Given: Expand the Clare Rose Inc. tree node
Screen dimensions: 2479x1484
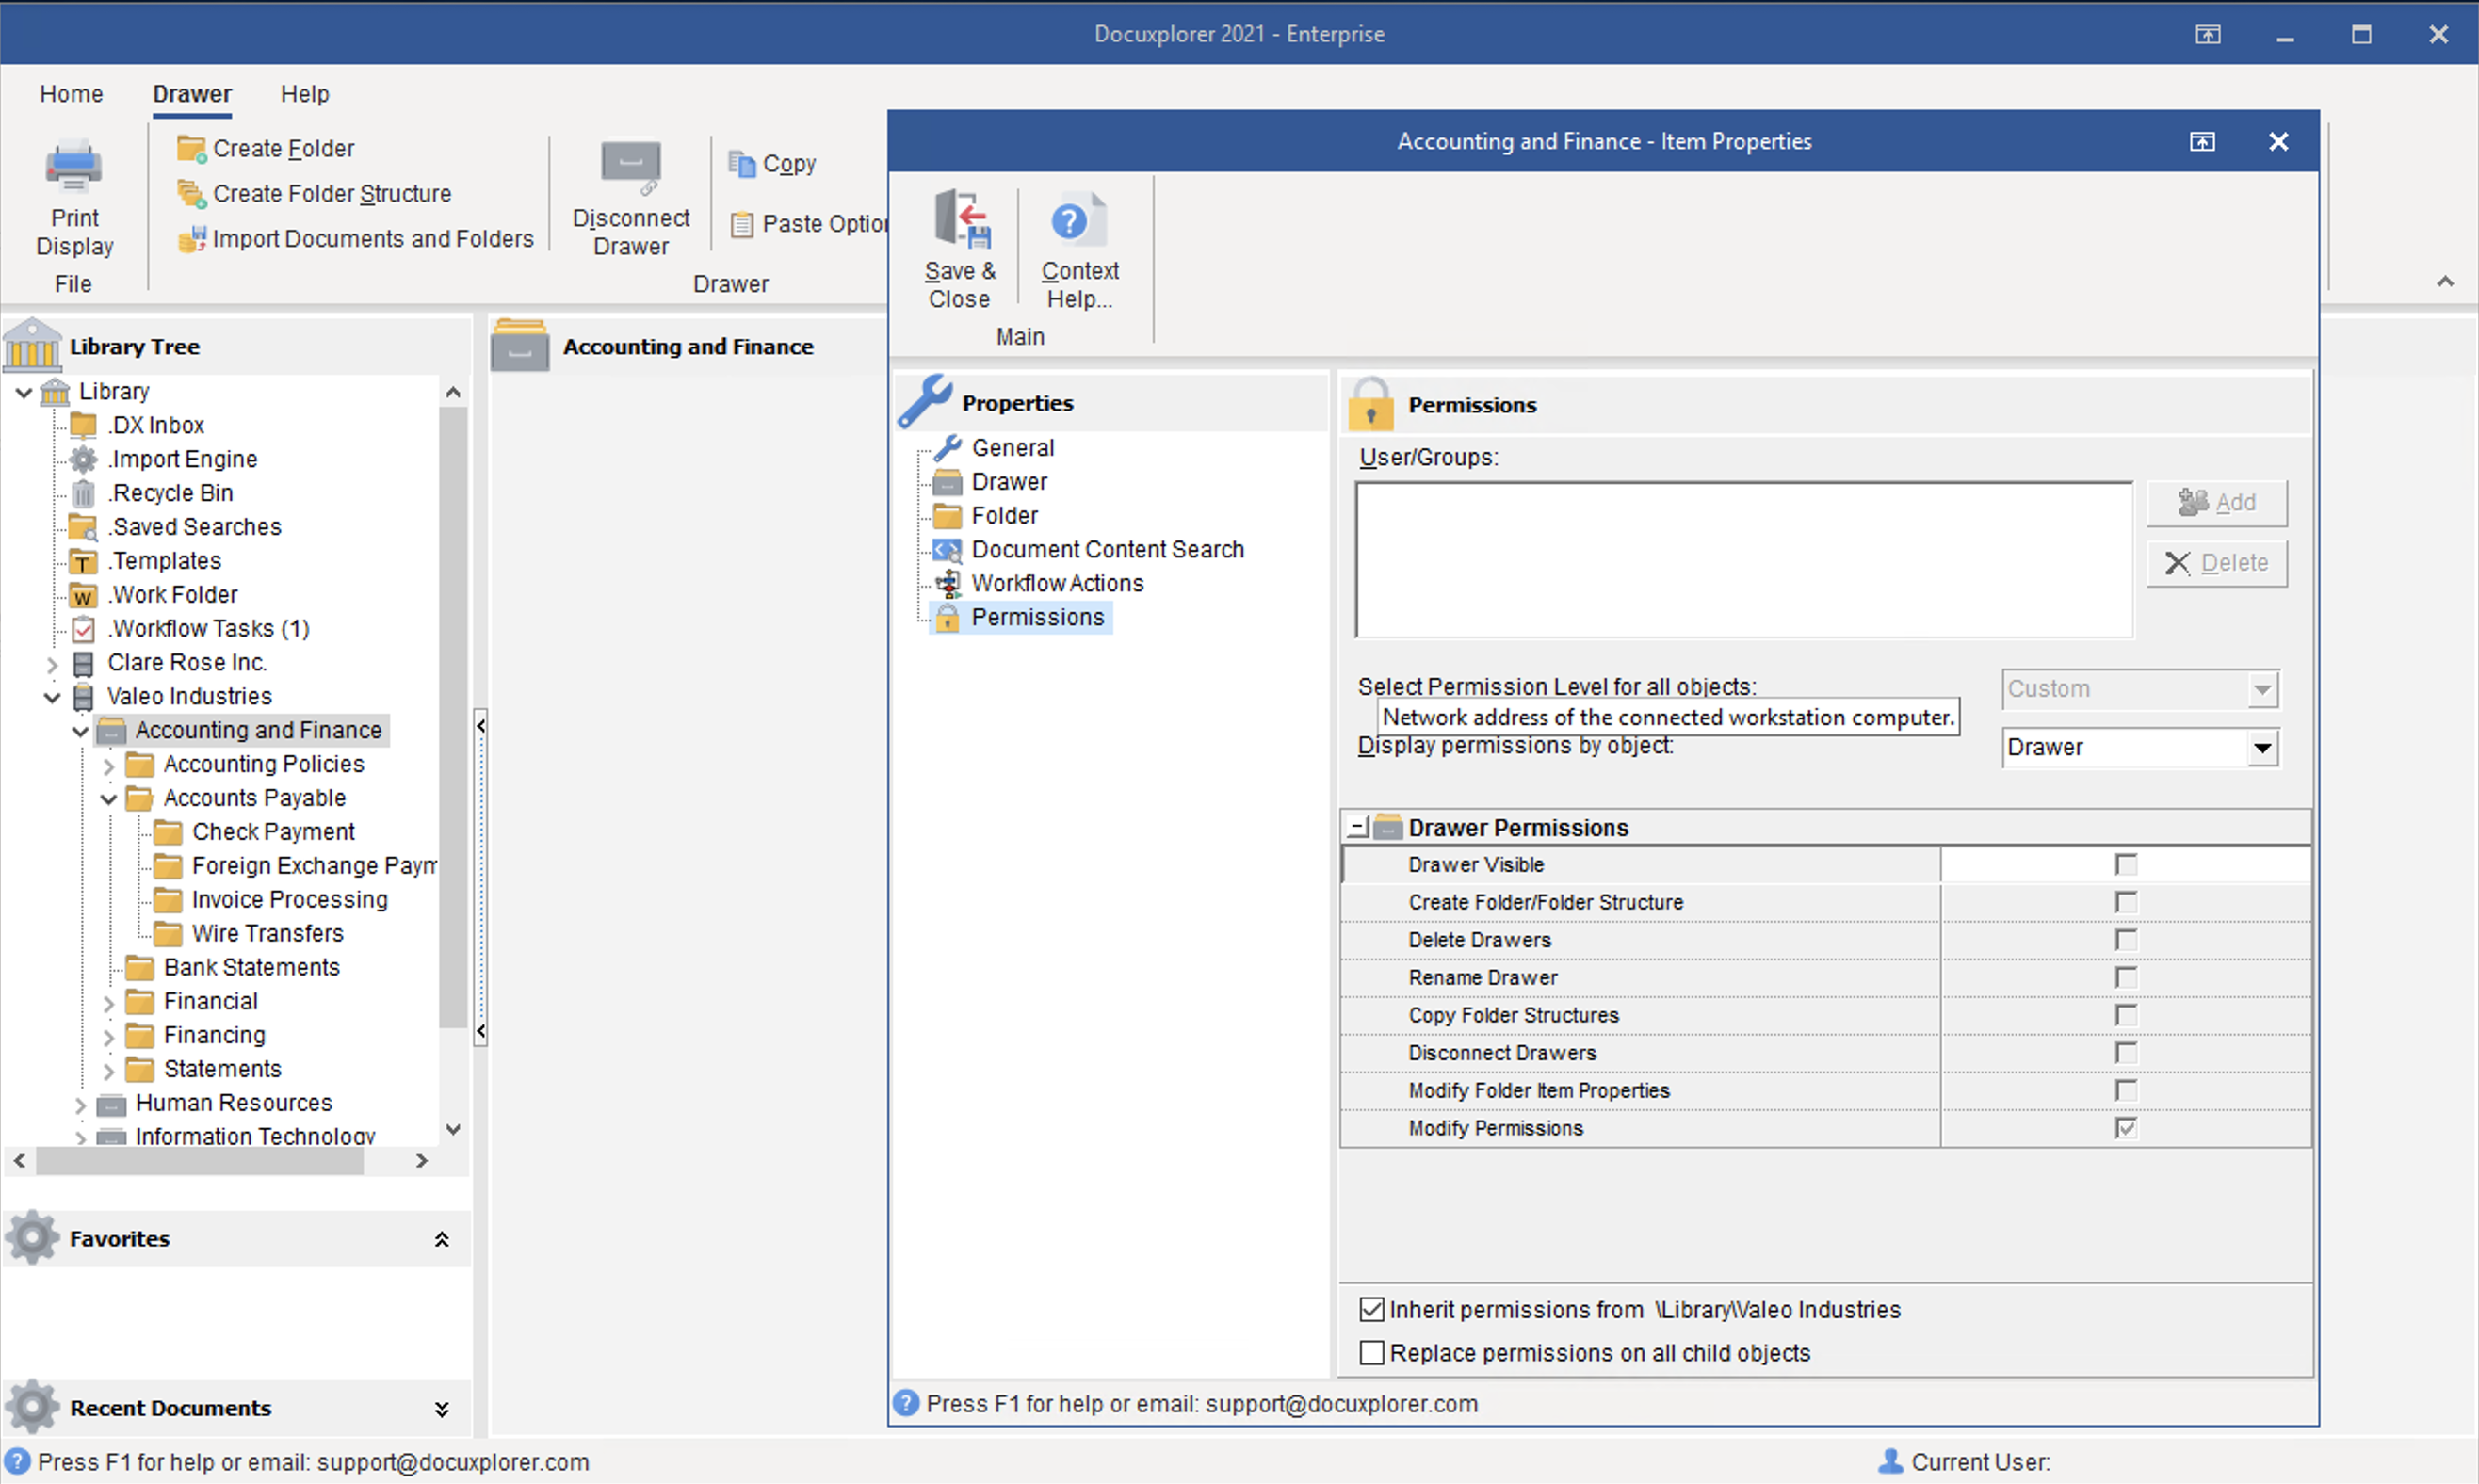Looking at the screenshot, I should [x=52, y=663].
